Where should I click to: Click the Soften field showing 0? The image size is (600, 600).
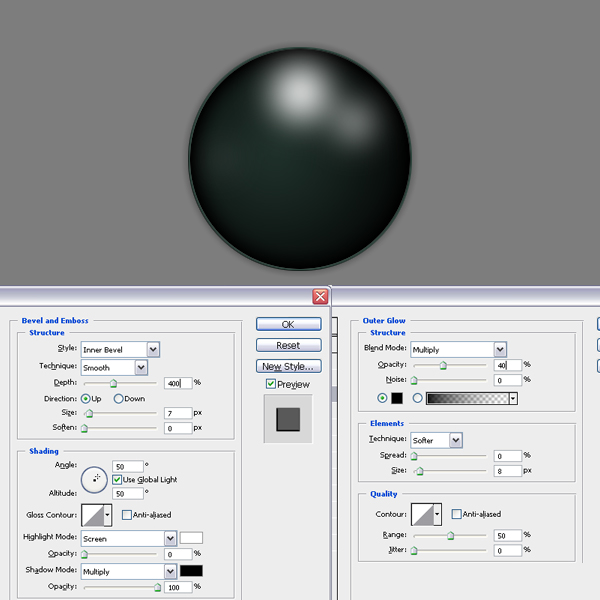[x=178, y=428]
